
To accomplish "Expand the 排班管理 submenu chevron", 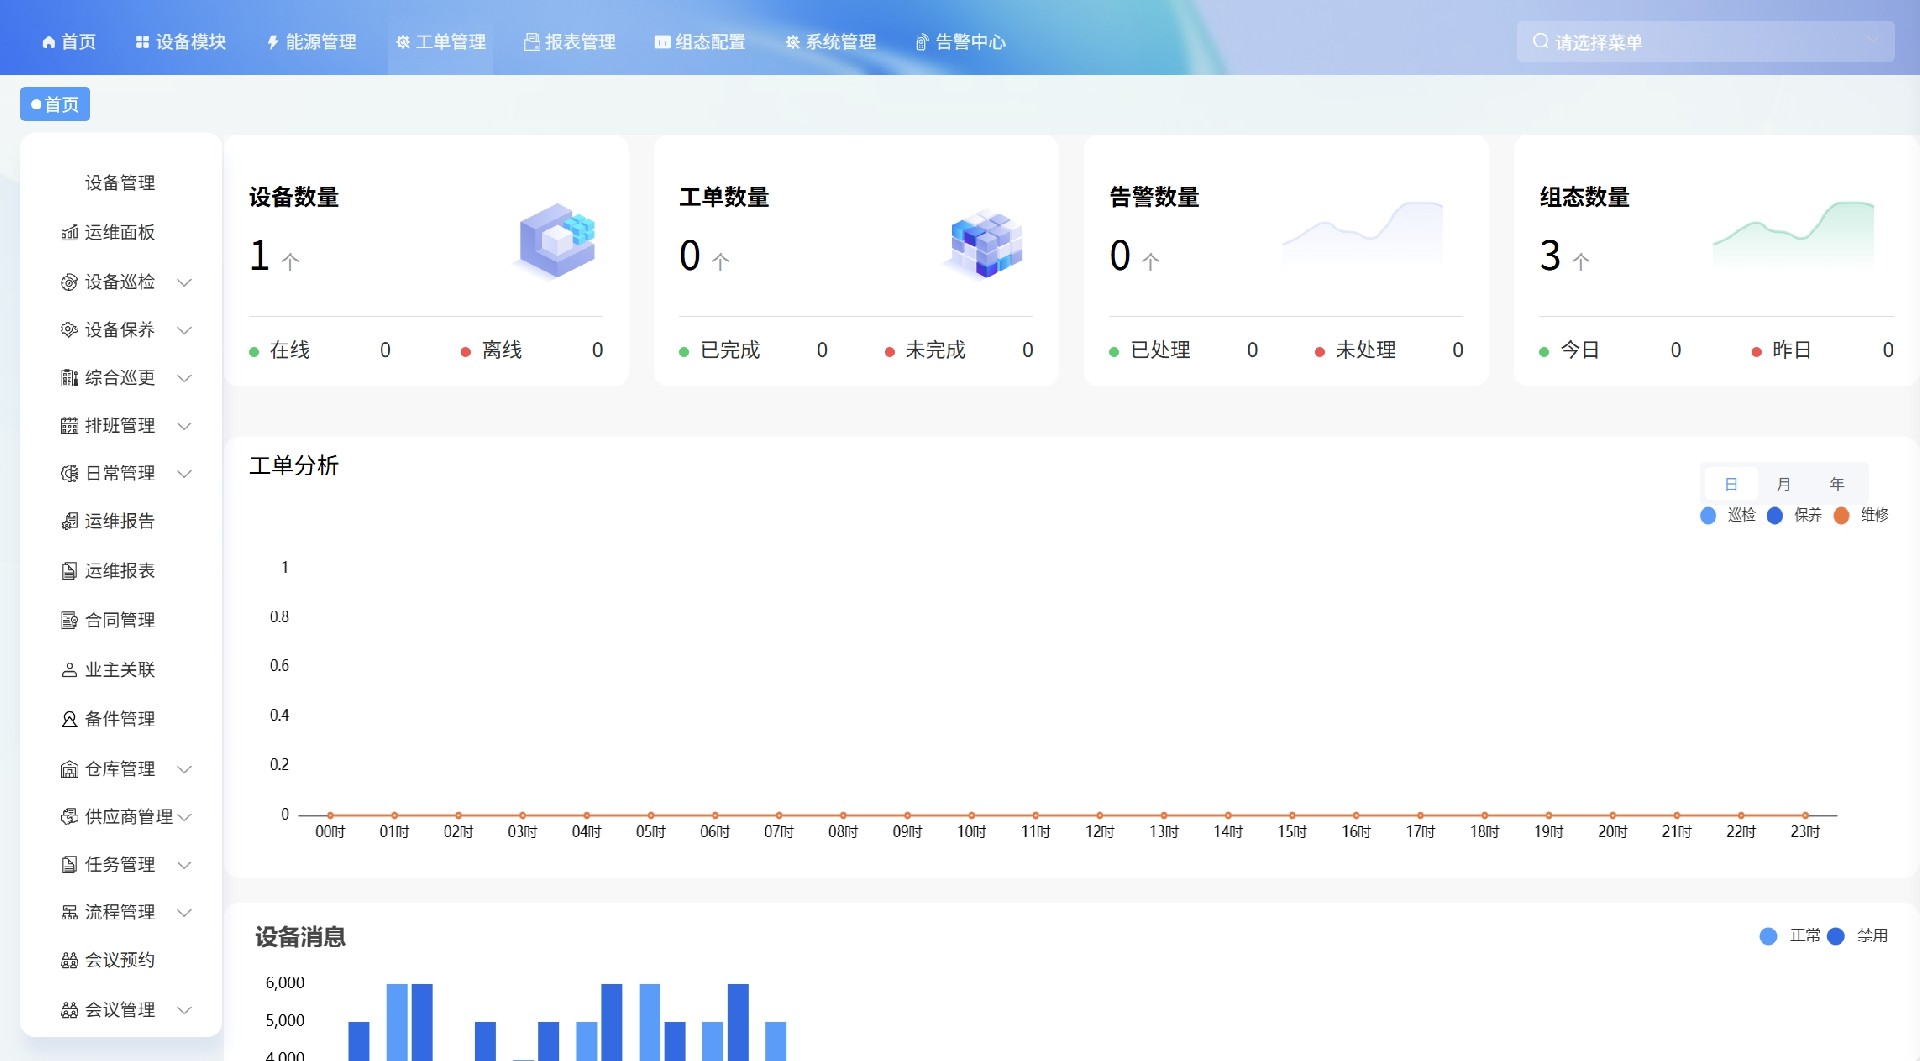I will click(x=184, y=426).
